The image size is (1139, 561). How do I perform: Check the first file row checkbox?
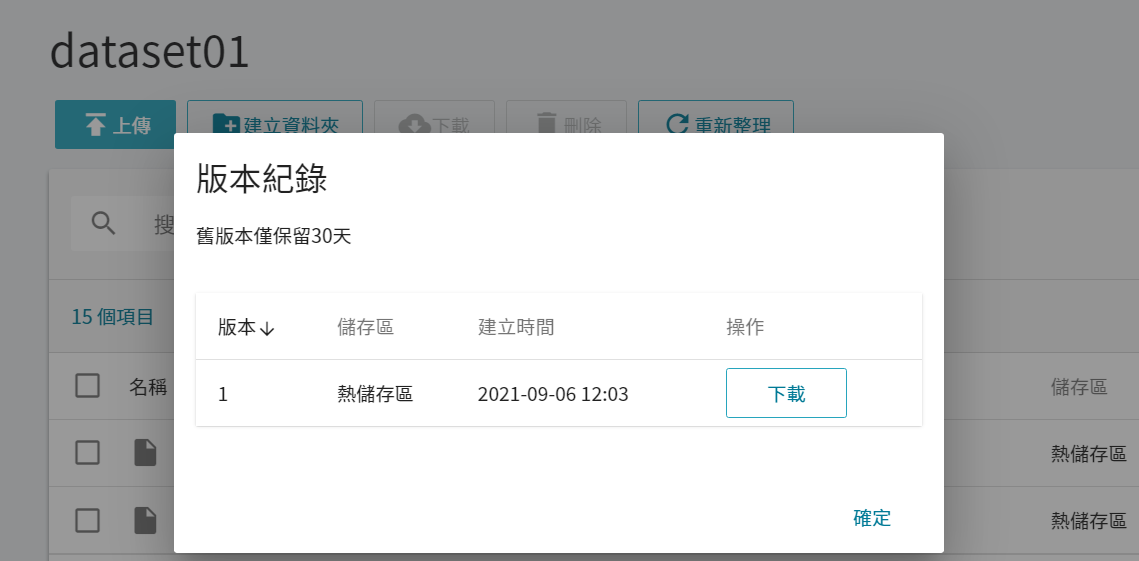point(87,453)
